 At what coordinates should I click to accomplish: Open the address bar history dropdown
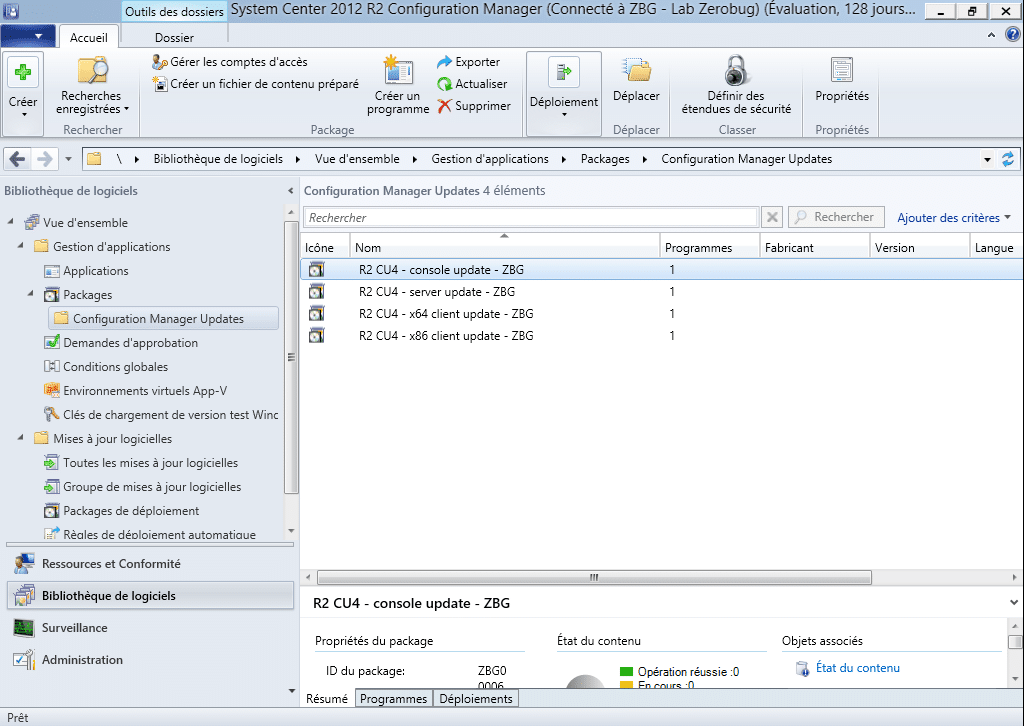[x=987, y=159]
